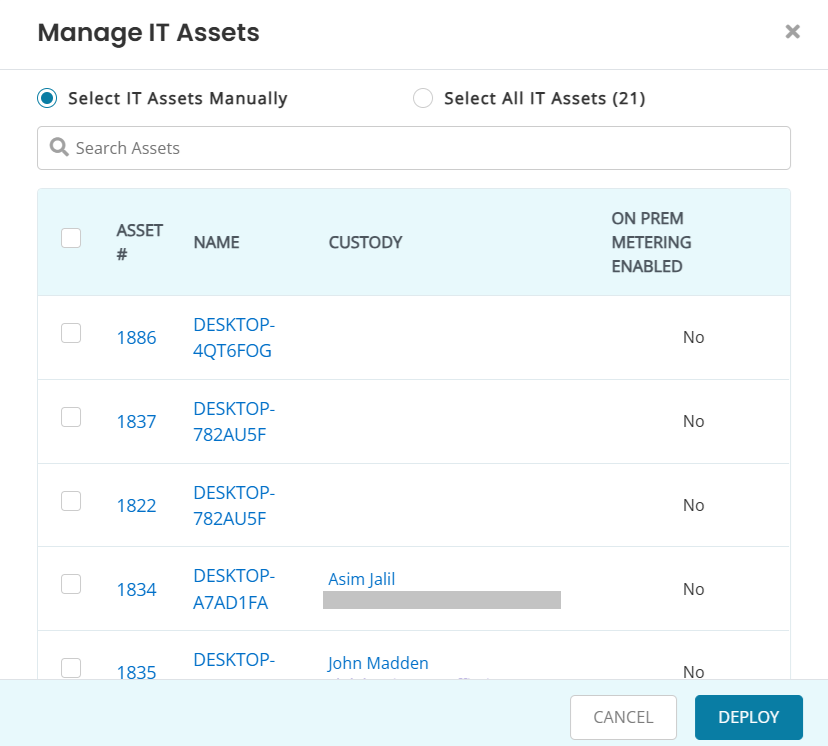
Task: Focus the Search Assets input field
Action: pyautogui.click(x=420, y=148)
